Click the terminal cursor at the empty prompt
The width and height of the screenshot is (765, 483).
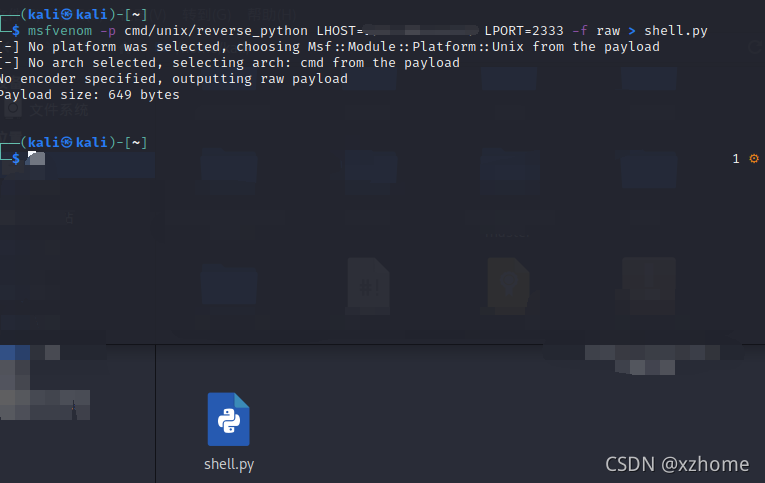pyautogui.click(x=36, y=158)
